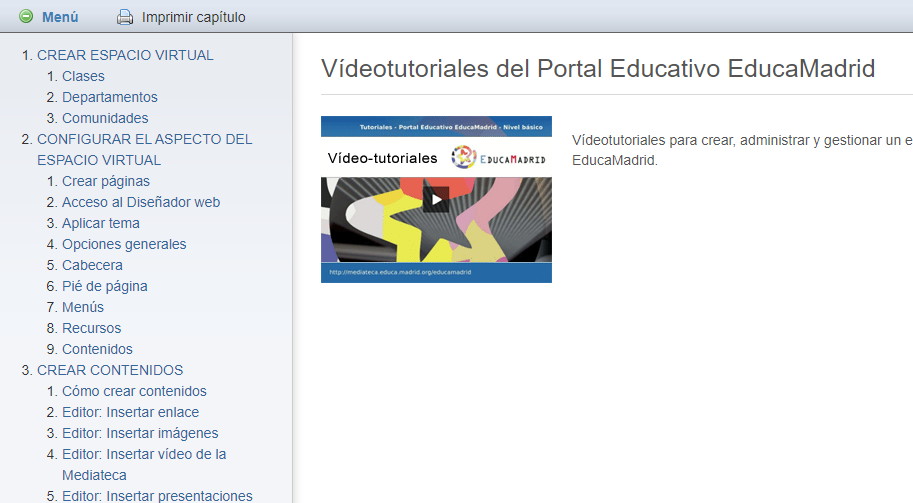Go to Crear páginas
This screenshot has width=913, height=503.
point(106,181)
